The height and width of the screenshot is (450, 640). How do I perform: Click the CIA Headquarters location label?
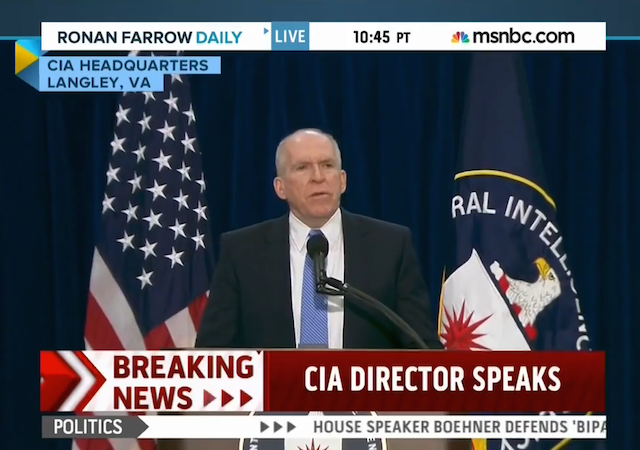(x=128, y=65)
